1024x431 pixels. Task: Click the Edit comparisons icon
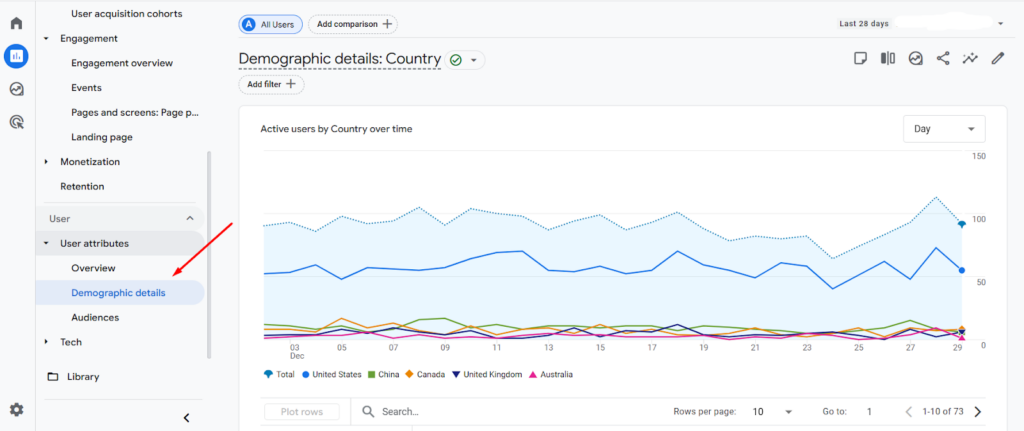point(887,59)
